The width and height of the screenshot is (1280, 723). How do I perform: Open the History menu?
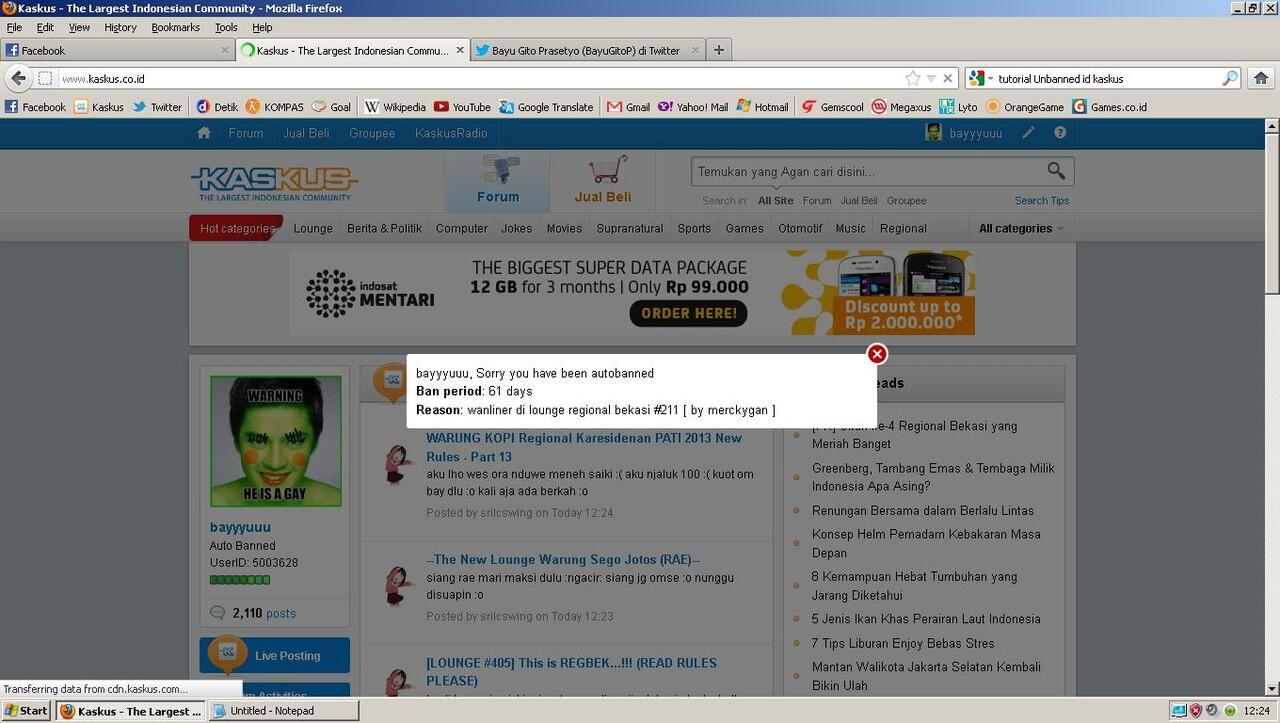pyautogui.click(x=120, y=27)
